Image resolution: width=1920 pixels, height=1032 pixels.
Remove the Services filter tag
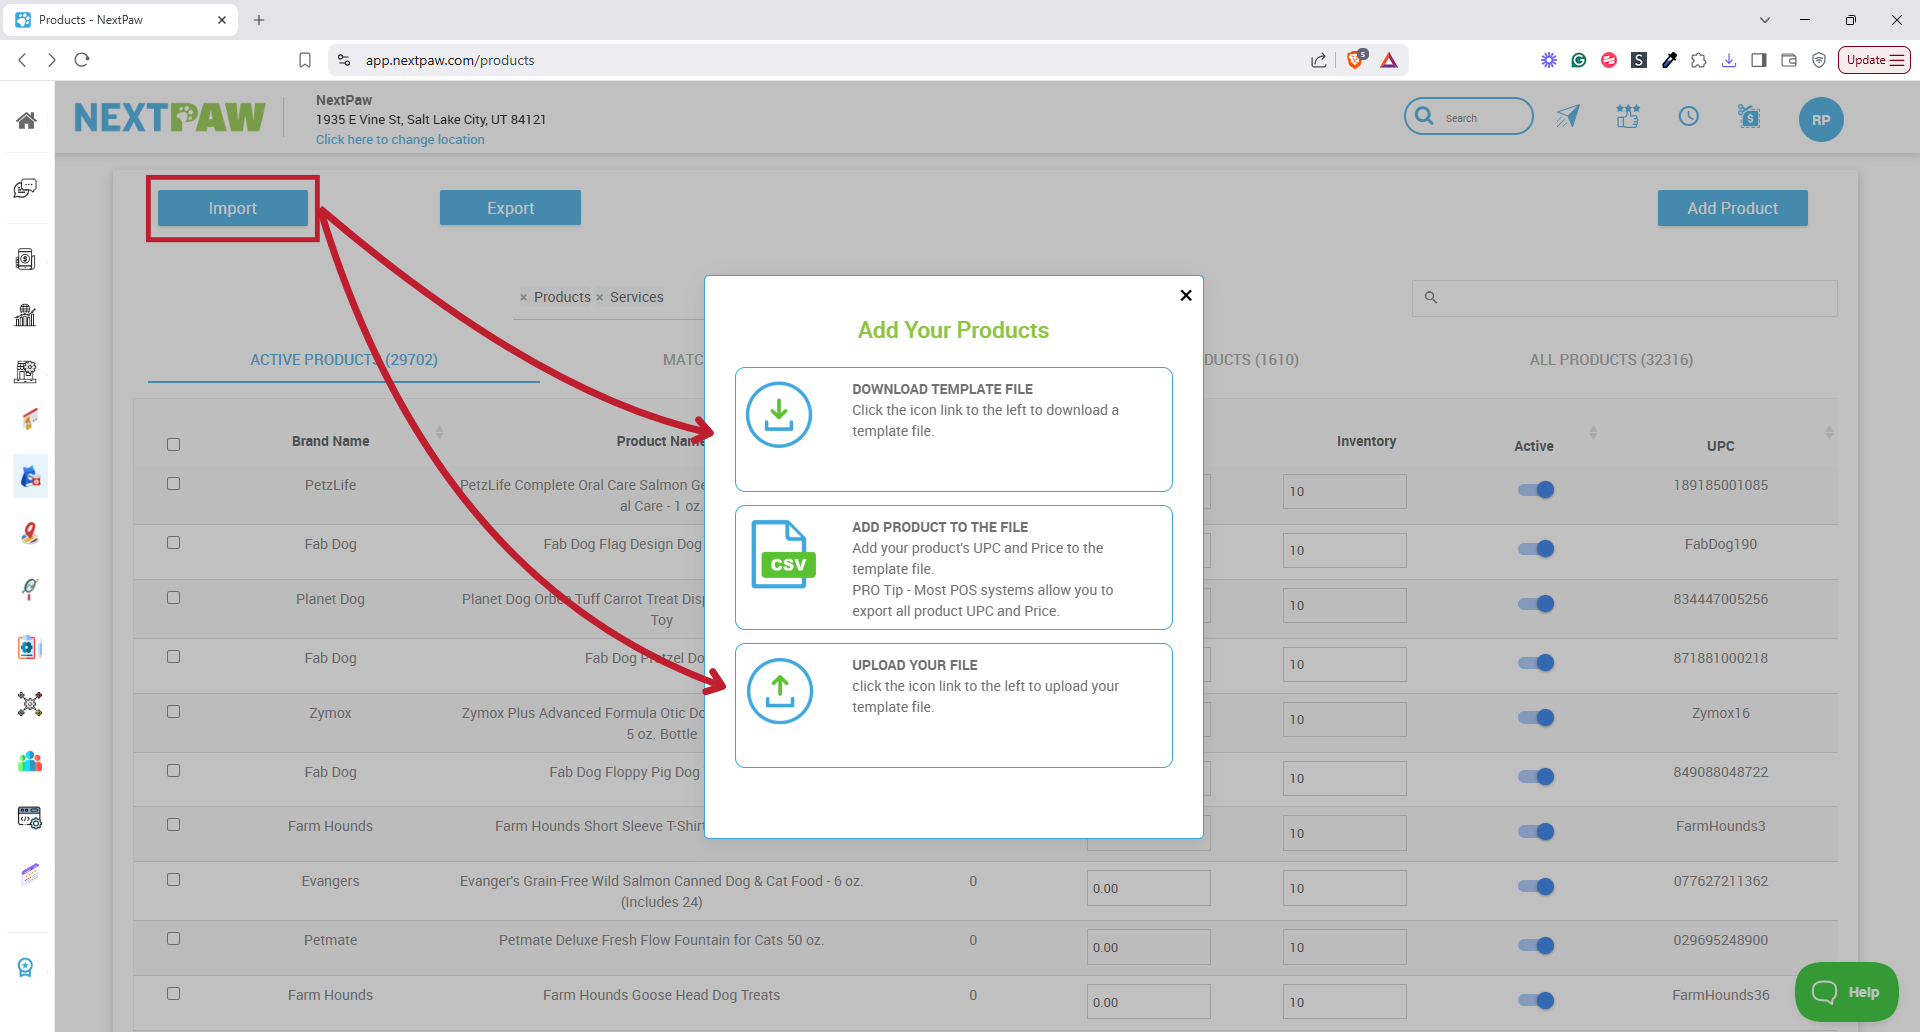click(x=600, y=297)
